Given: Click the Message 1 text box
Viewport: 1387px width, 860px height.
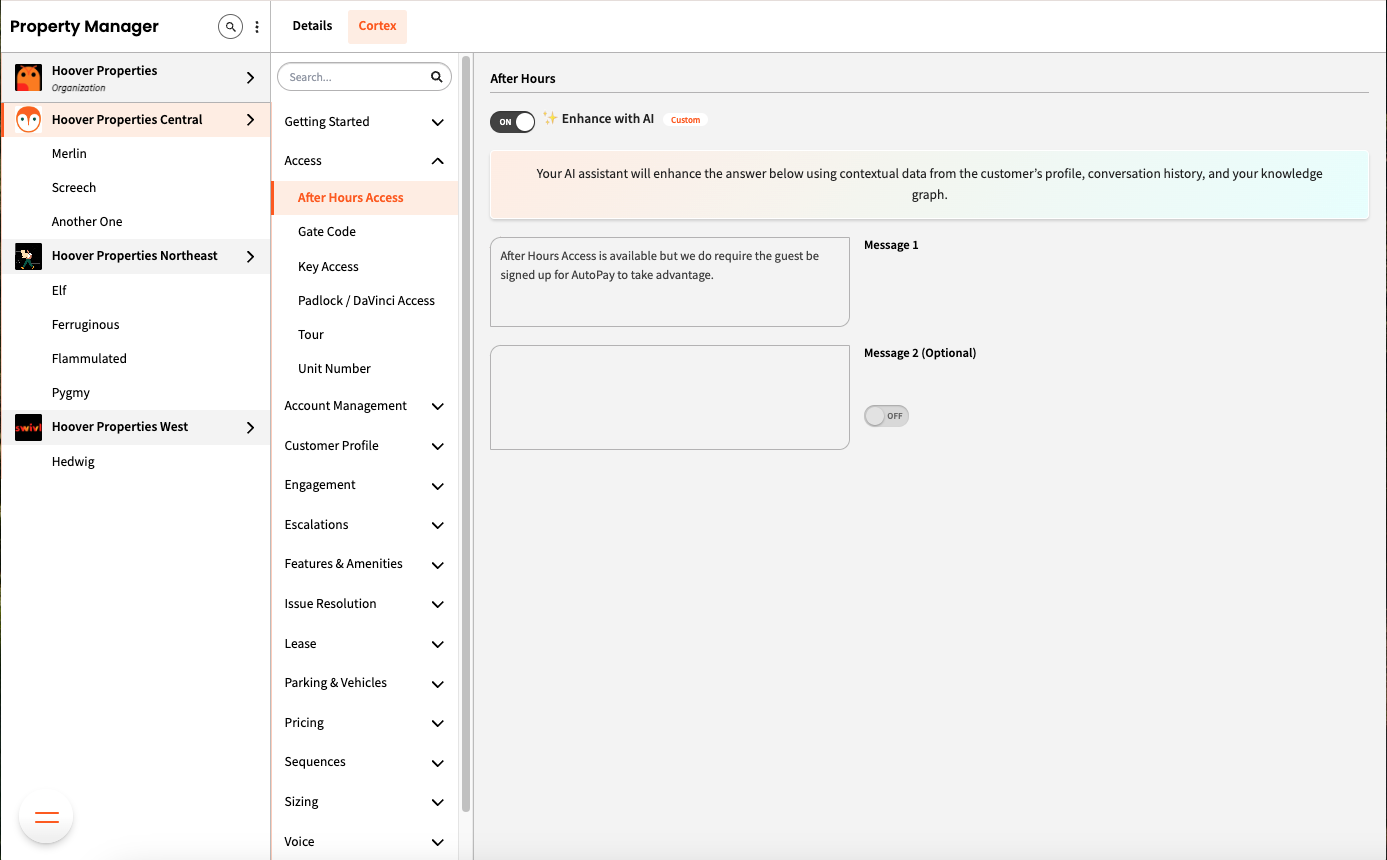Looking at the screenshot, I should (x=669, y=282).
